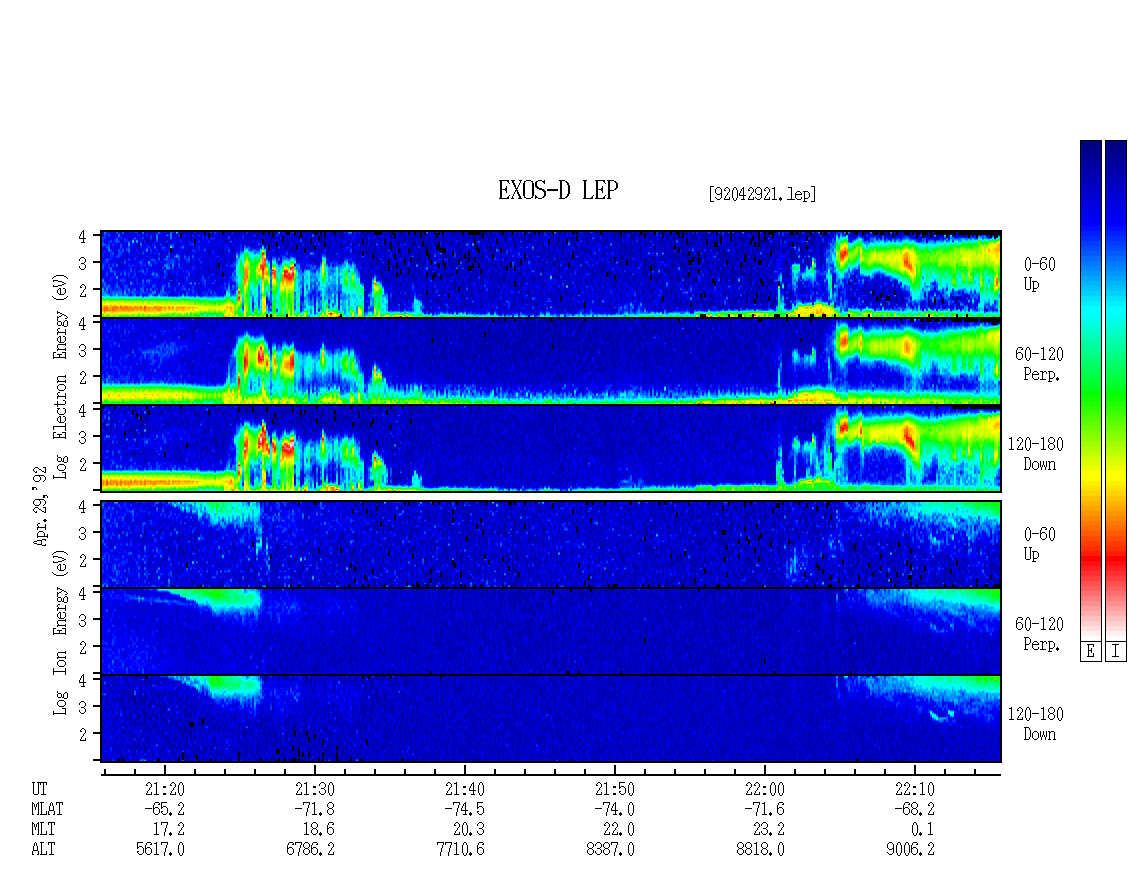This screenshot has height=875, width=1130.
Task: Click the ion color scale bar above I
Action: click(1116, 390)
